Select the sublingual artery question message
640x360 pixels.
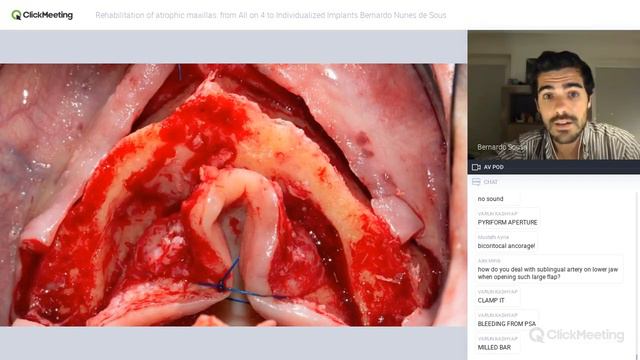(x=548, y=273)
